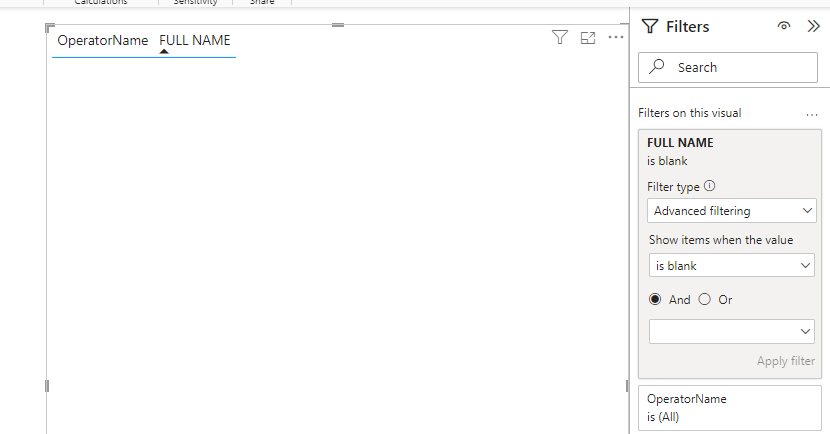Sort by FULL NAME column header
This screenshot has height=434, width=830.
(x=195, y=40)
